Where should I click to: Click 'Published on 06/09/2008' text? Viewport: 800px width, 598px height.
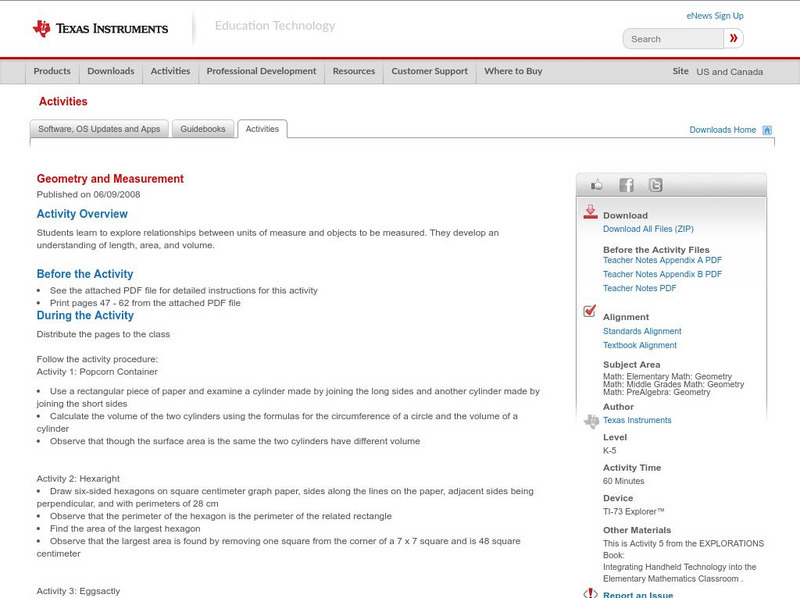(88, 194)
